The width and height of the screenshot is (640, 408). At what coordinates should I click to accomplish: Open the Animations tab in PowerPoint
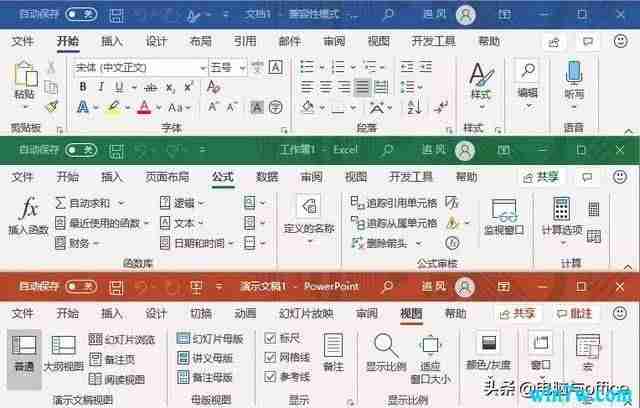pos(245,313)
